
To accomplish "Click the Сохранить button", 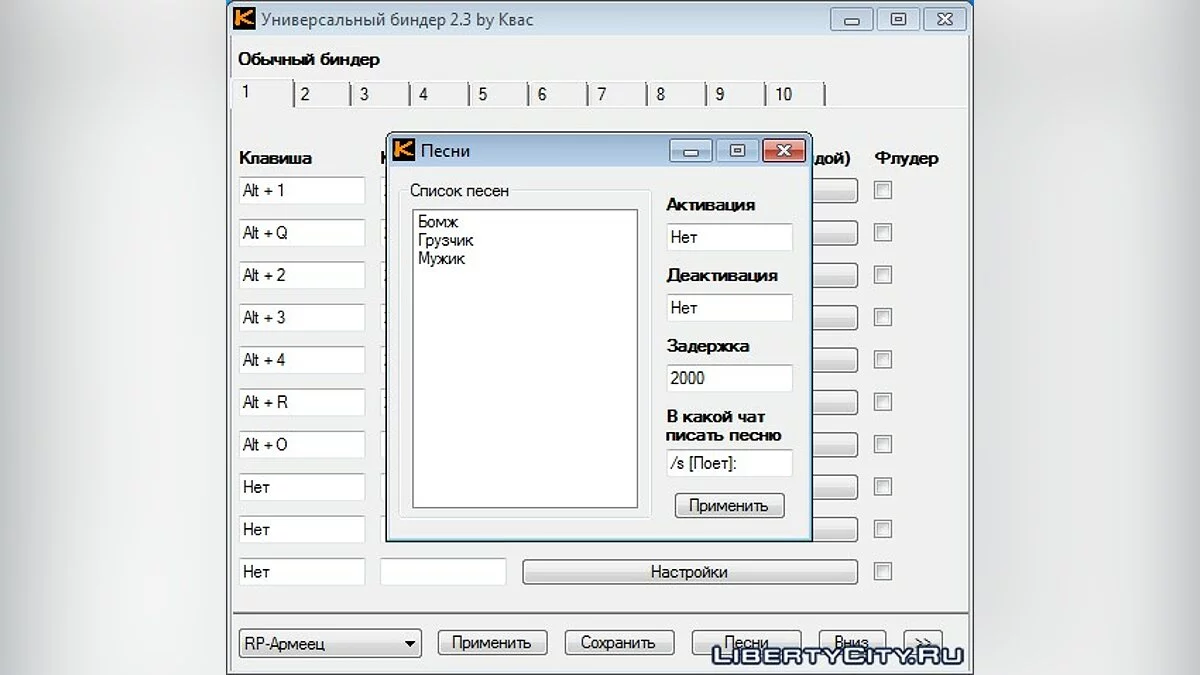I will 617,643.
